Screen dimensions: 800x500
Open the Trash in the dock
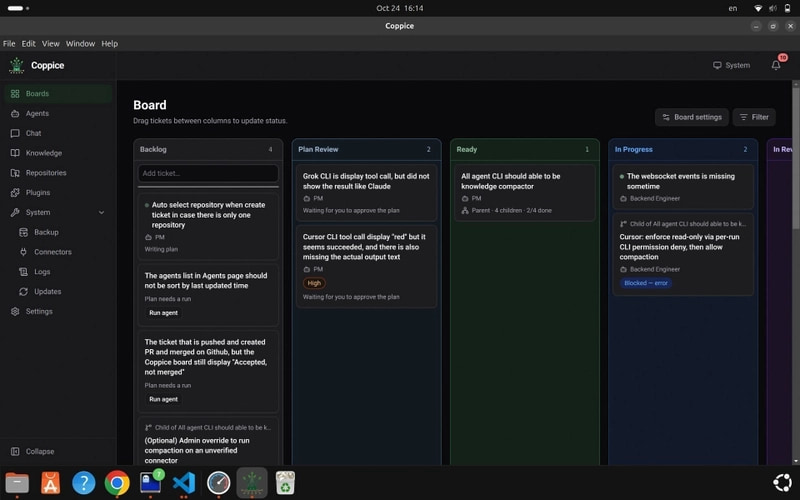[285, 483]
